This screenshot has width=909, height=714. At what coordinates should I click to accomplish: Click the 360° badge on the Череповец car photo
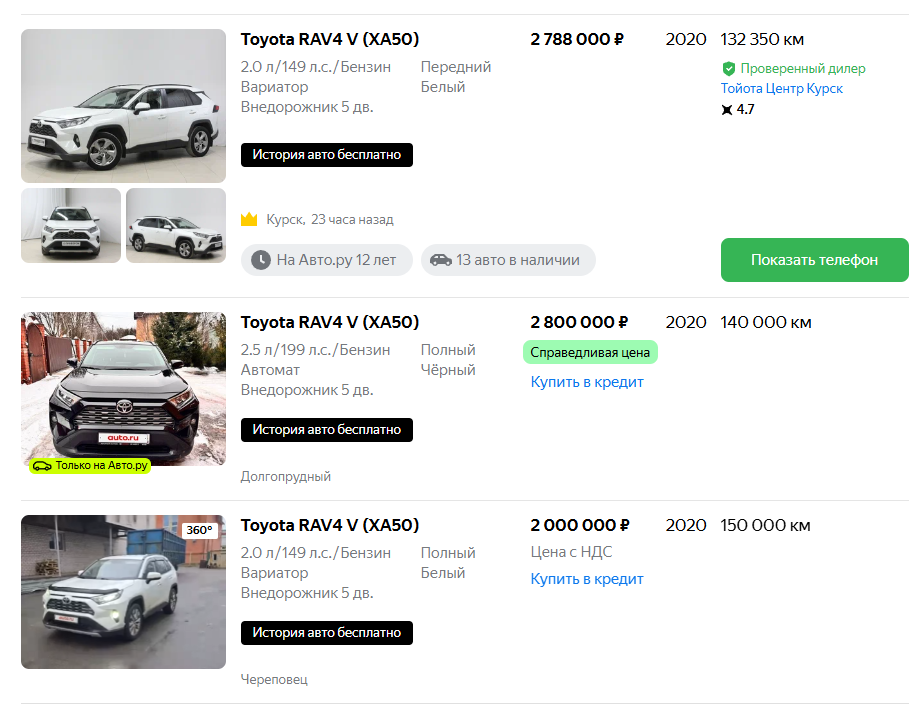point(199,530)
